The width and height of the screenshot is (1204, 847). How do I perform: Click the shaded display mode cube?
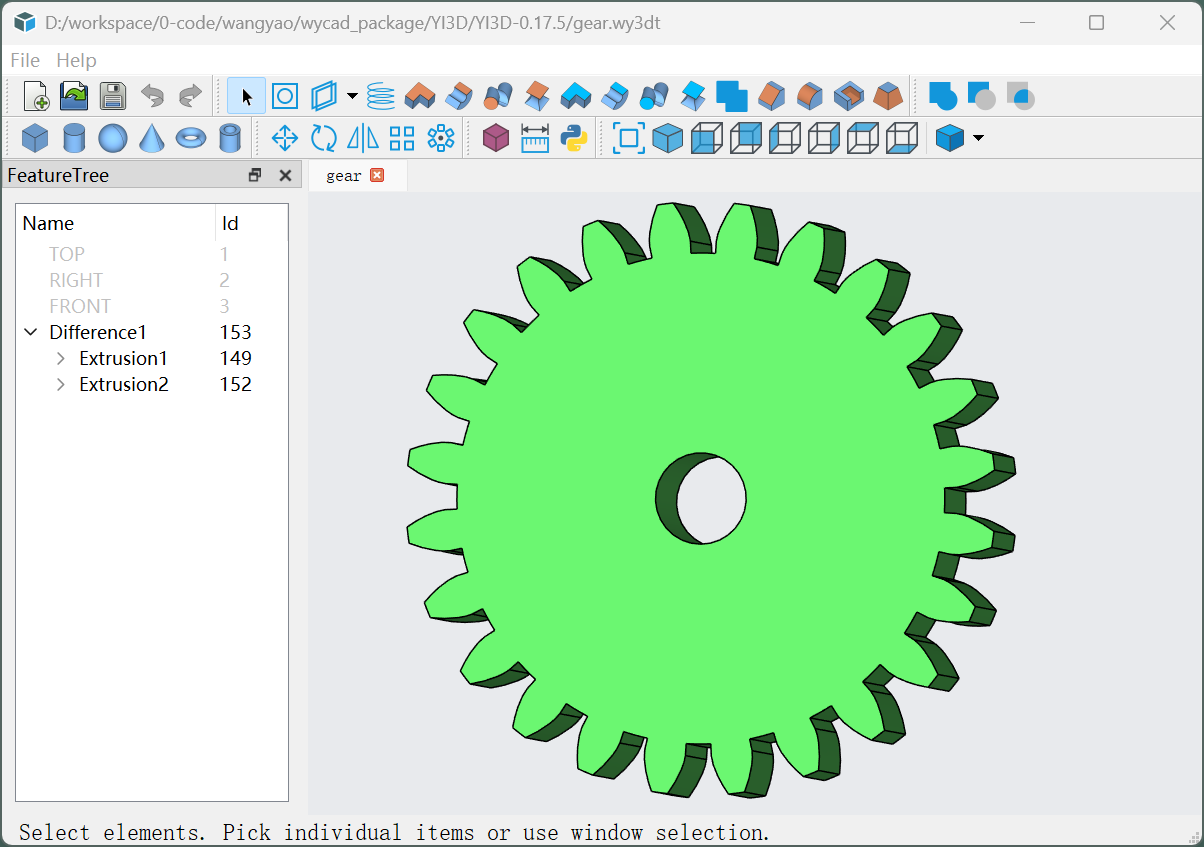pyautogui.click(x=950, y=138)
